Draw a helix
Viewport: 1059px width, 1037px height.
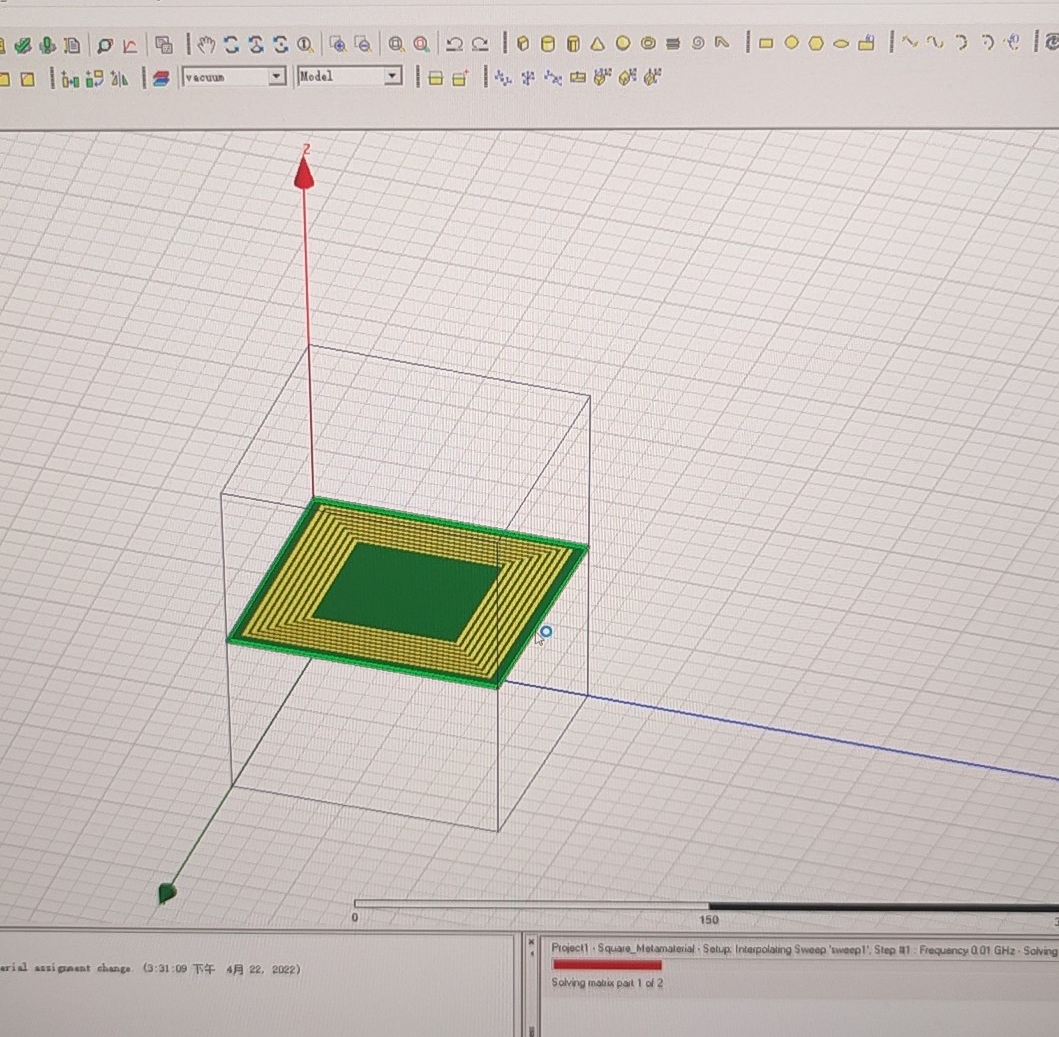(673, 44)
